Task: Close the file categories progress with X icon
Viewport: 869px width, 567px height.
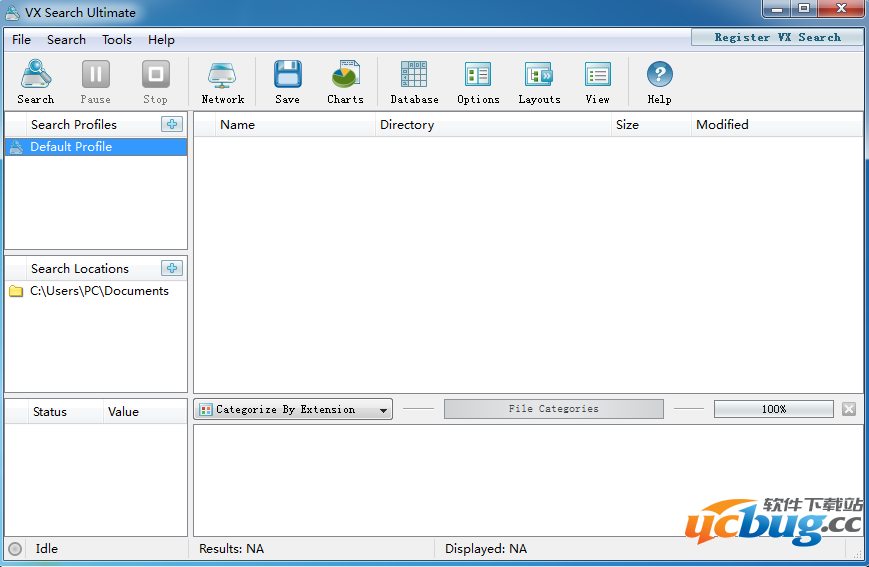Action: click(848, 409)
